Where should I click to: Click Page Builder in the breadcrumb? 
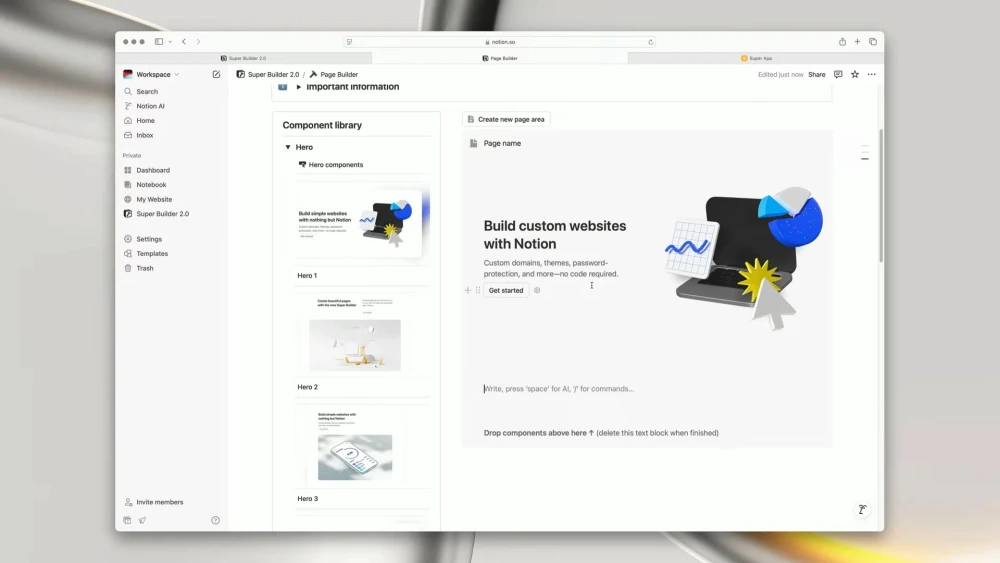(x=334, y=75)
